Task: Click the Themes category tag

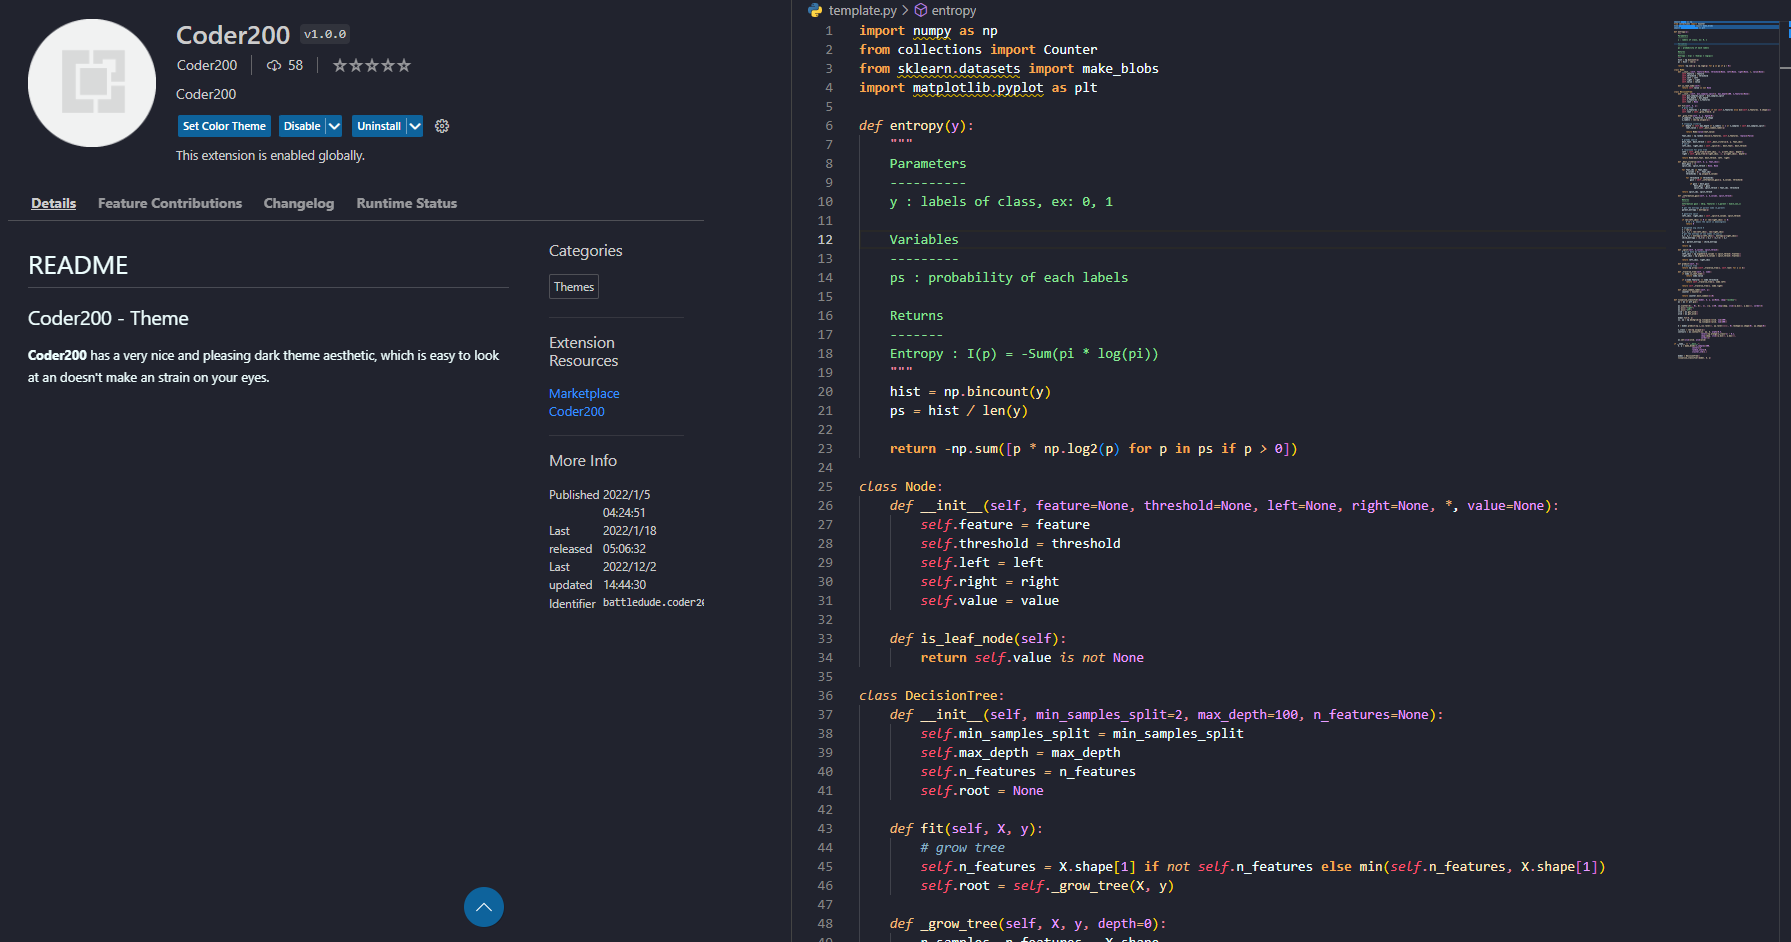Action: 574,287
